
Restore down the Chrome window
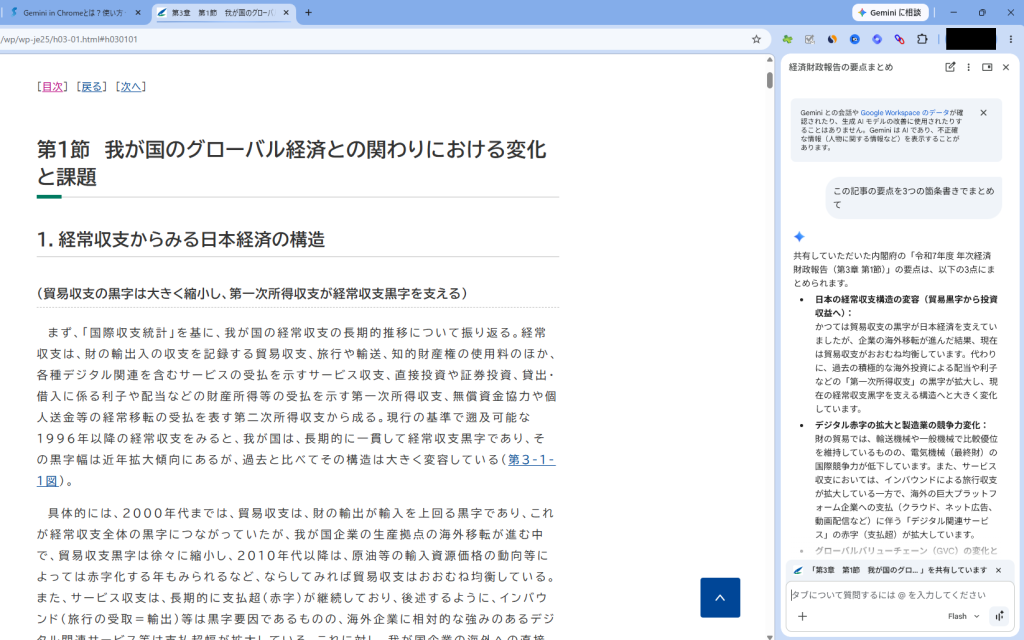982,12
